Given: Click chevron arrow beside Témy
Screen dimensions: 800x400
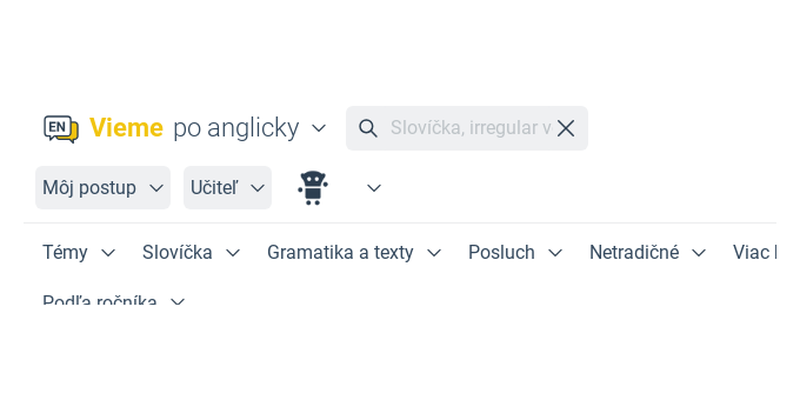Looking at the screenshot, I should 108,253.
